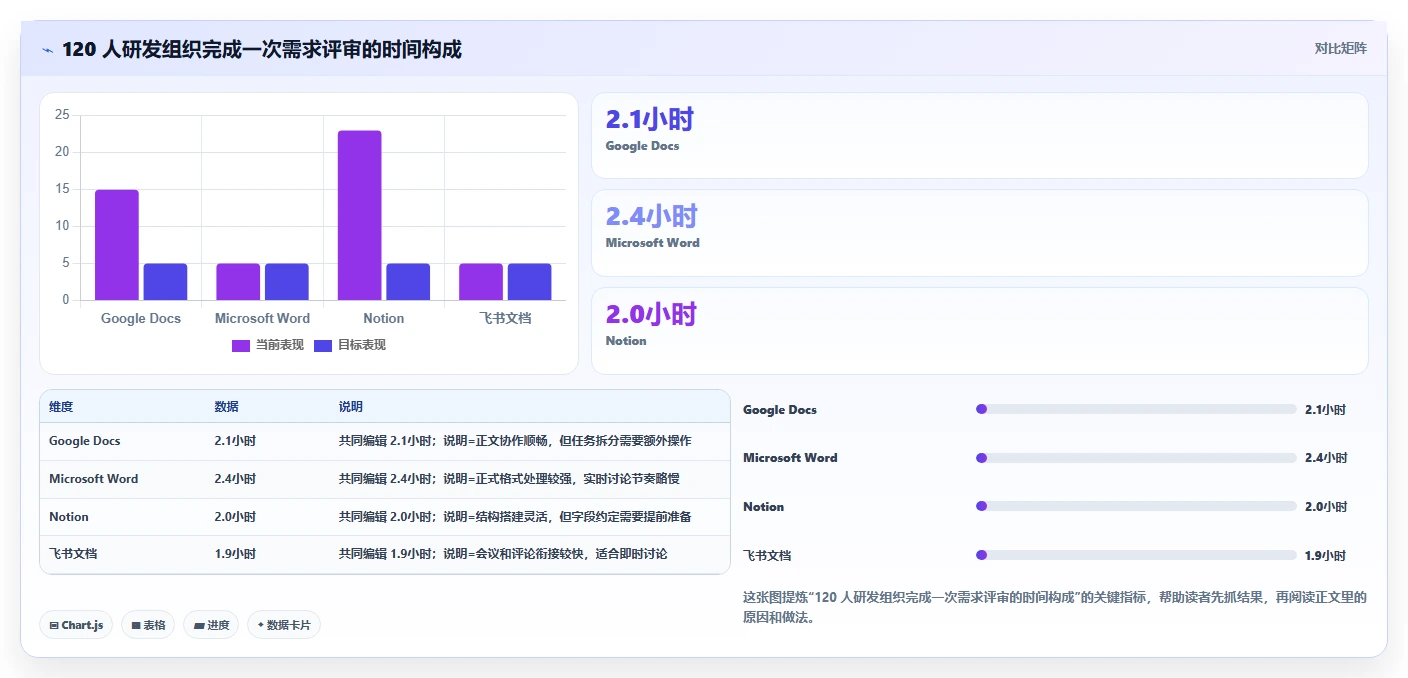The height and width of the screenshot is (678, 1408).
Task: Click the Google Docs progress bar track
Action: click(x=1136, y=409)
